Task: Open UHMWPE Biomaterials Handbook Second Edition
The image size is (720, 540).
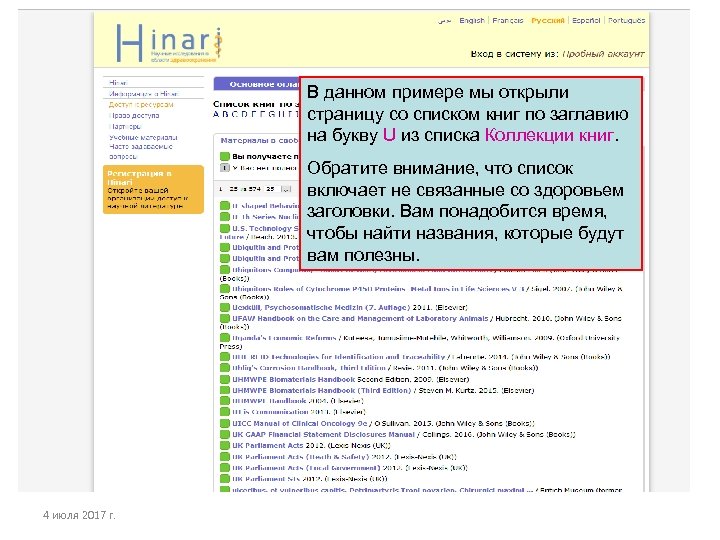Action: click(x=293, y=379)
